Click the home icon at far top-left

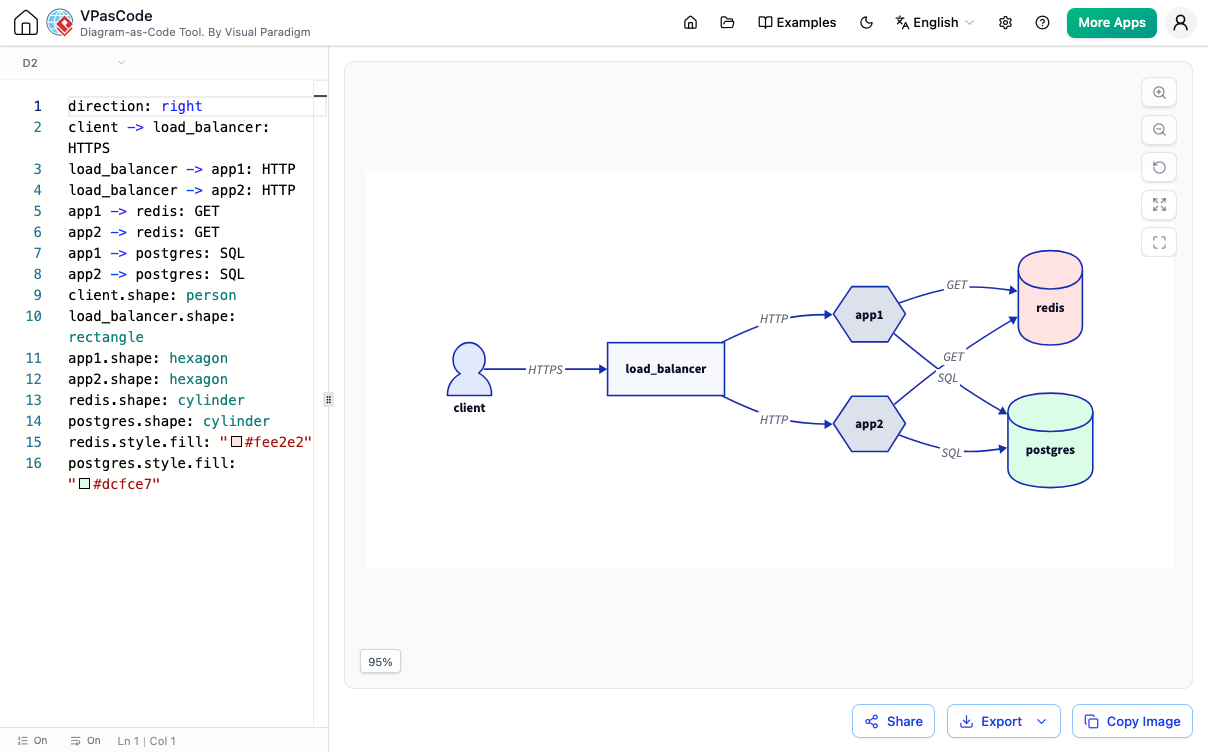(x=27, y=23)
